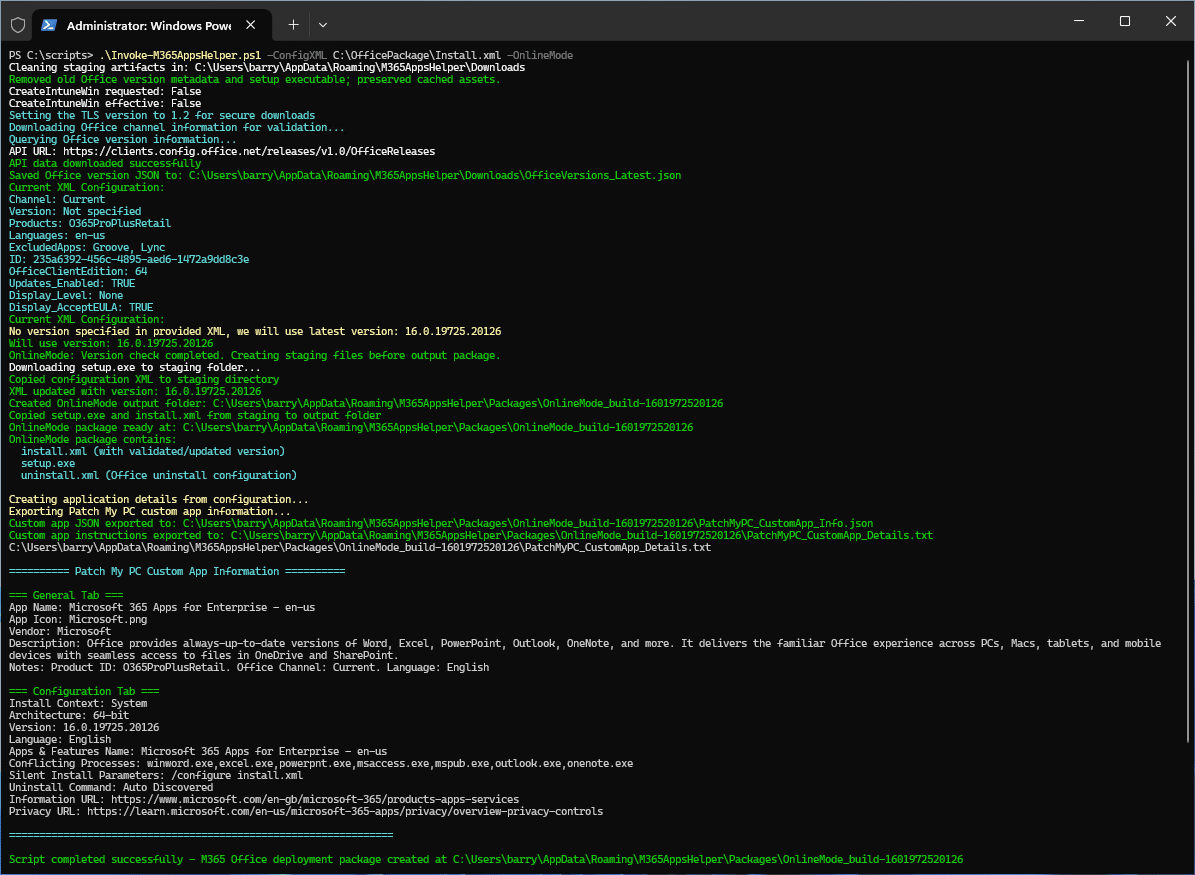Viewport: 1195px width, 875px height.
Task: Click the Invoke-M365AppsHelper.ps1 command text
Action: coord(181,55)
